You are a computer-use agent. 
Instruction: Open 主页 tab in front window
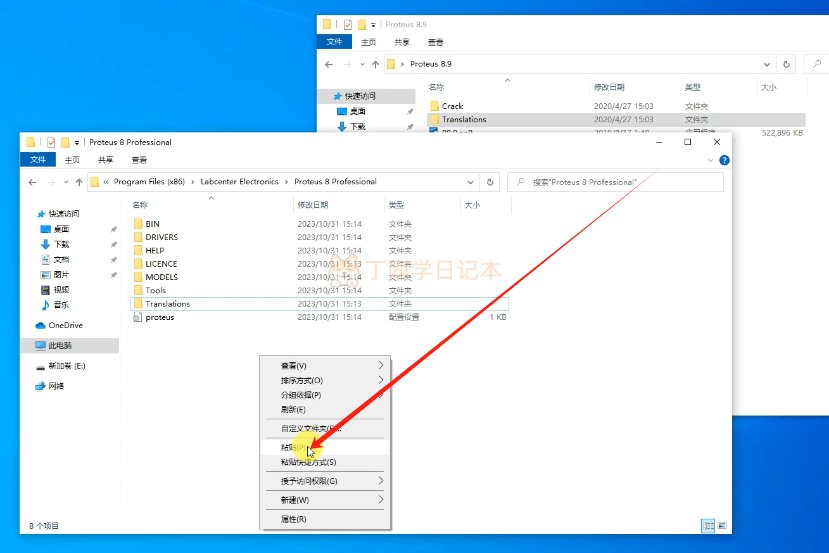(x=72, y=160)
